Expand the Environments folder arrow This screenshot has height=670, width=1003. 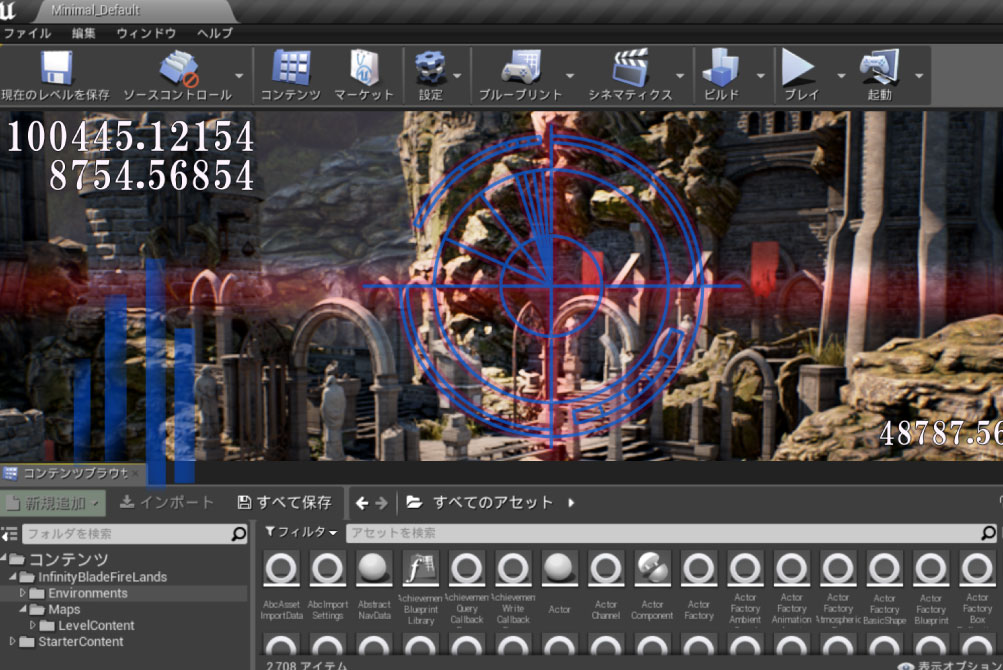pyautogui.click(x=22, y=593)
